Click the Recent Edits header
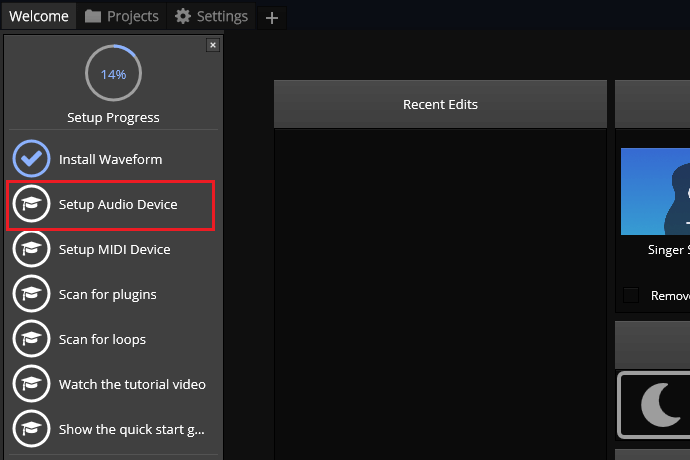Viewport: 690px width, 460px height. tap(440, 104)
